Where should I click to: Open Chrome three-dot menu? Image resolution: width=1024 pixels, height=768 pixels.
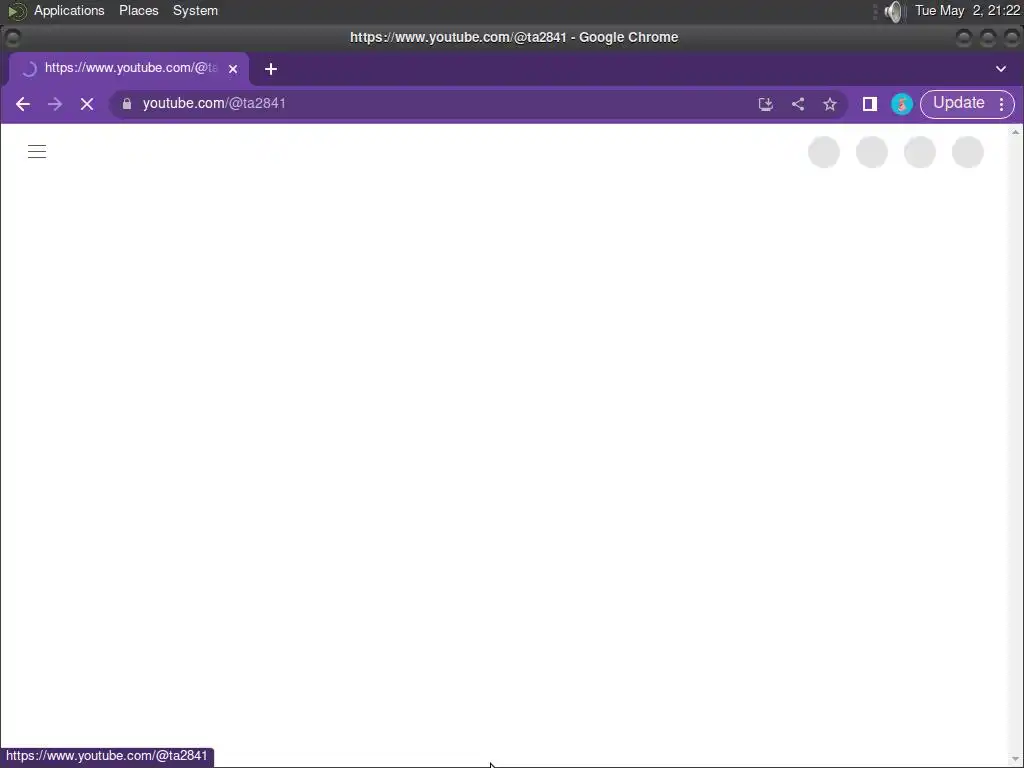(x=1002, y=104)
